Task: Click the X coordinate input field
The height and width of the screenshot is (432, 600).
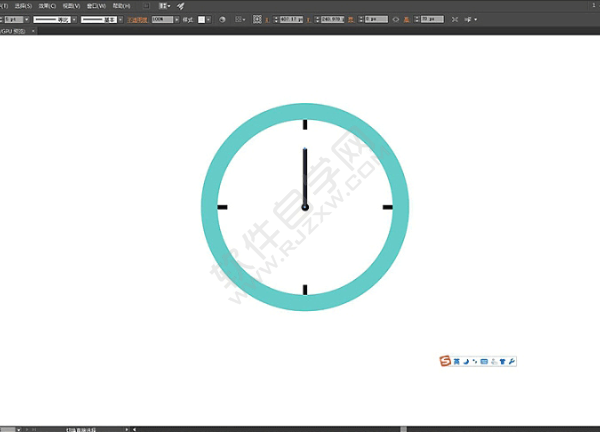Action: click(x=291, y=19)
